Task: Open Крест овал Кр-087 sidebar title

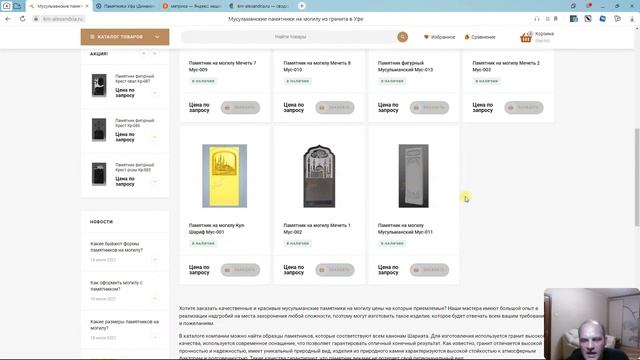Action: click(x=135, y=79)
